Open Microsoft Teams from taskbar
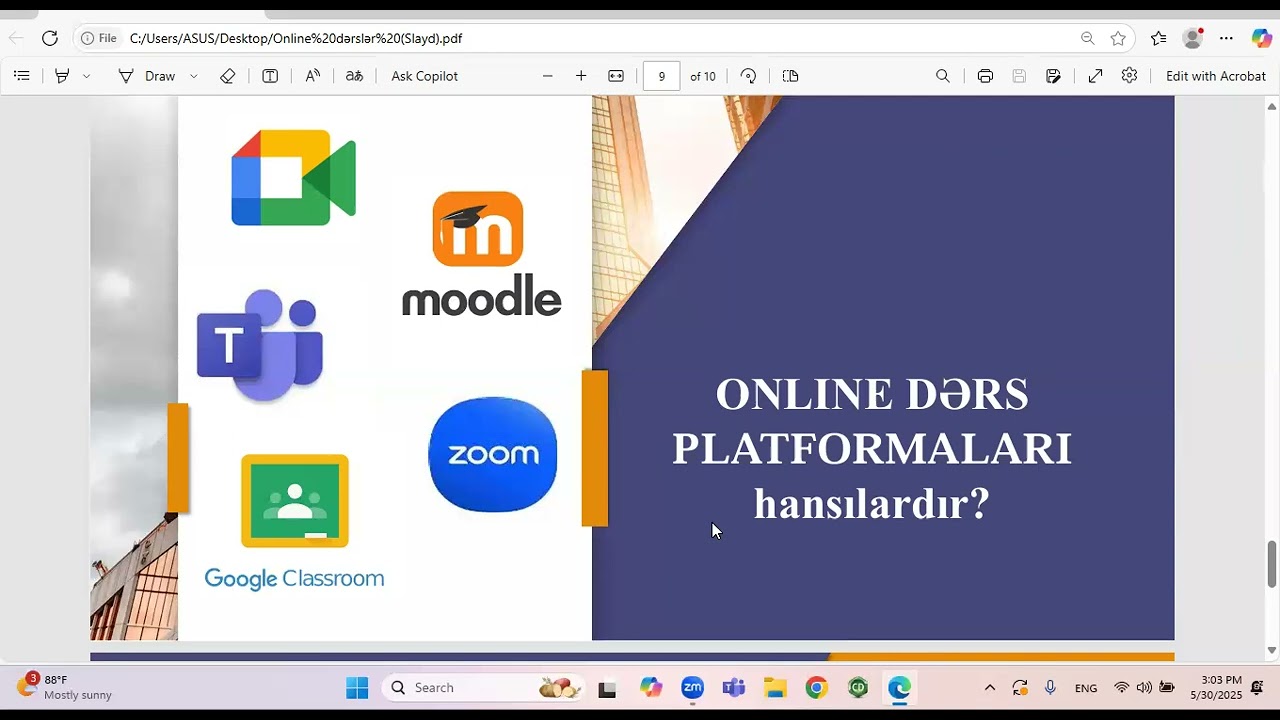Screen dimensions: 1280x720 click(734, 688)
